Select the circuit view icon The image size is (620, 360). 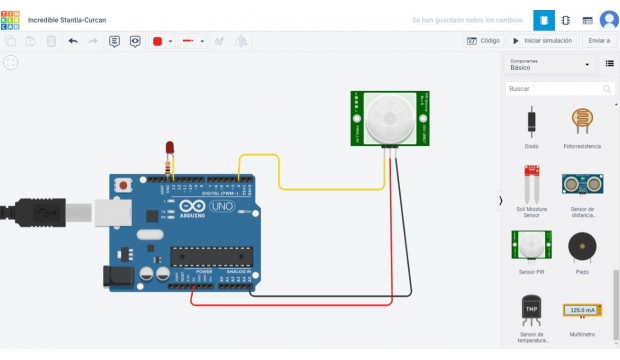coord(544,20)
